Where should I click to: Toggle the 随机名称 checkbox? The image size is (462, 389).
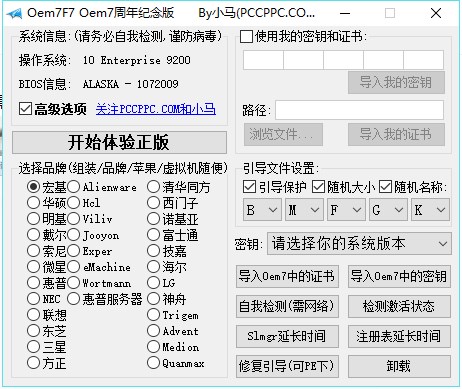pyautogui.click(x=385, y=187)
